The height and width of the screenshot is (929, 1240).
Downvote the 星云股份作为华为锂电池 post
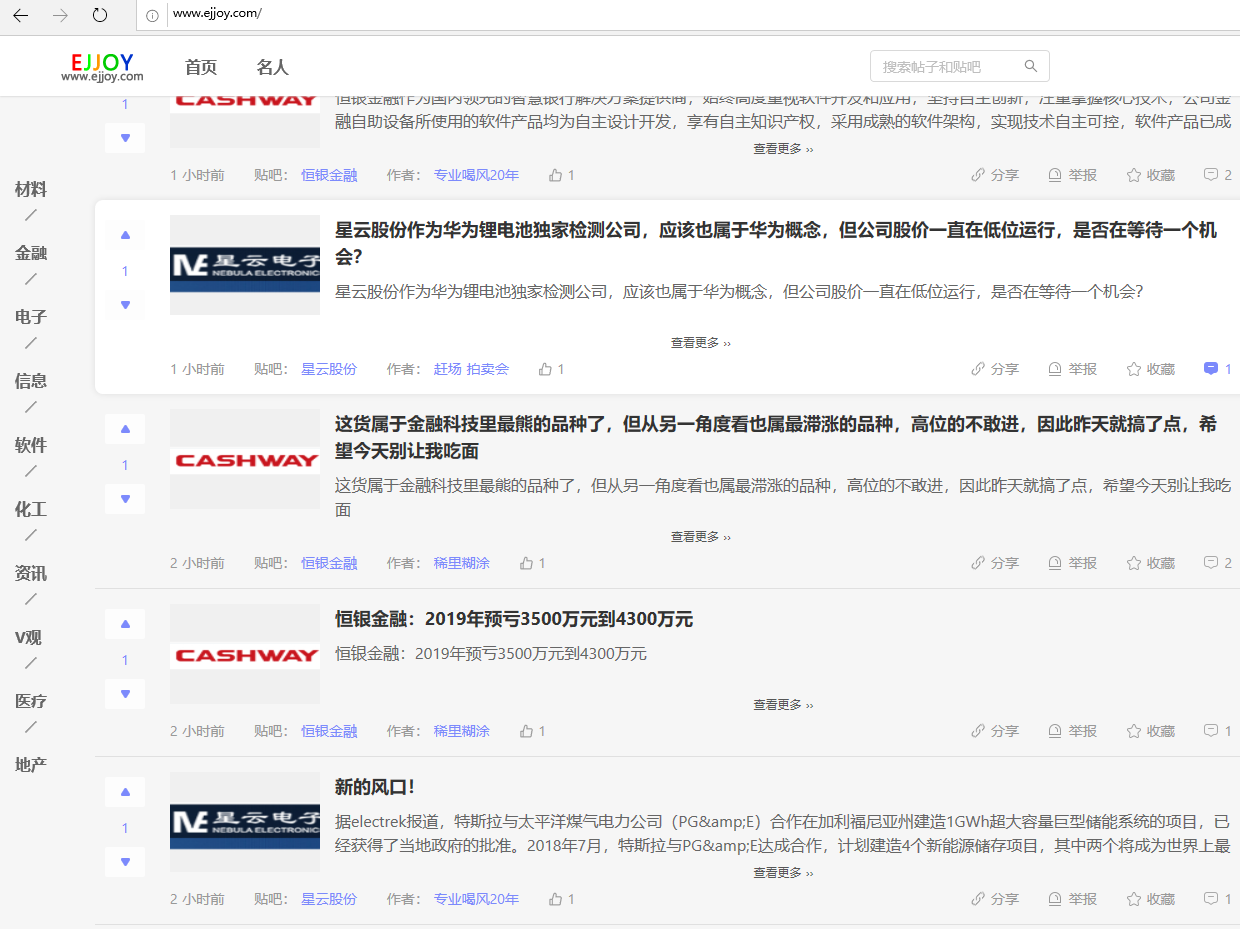point(125,305)
